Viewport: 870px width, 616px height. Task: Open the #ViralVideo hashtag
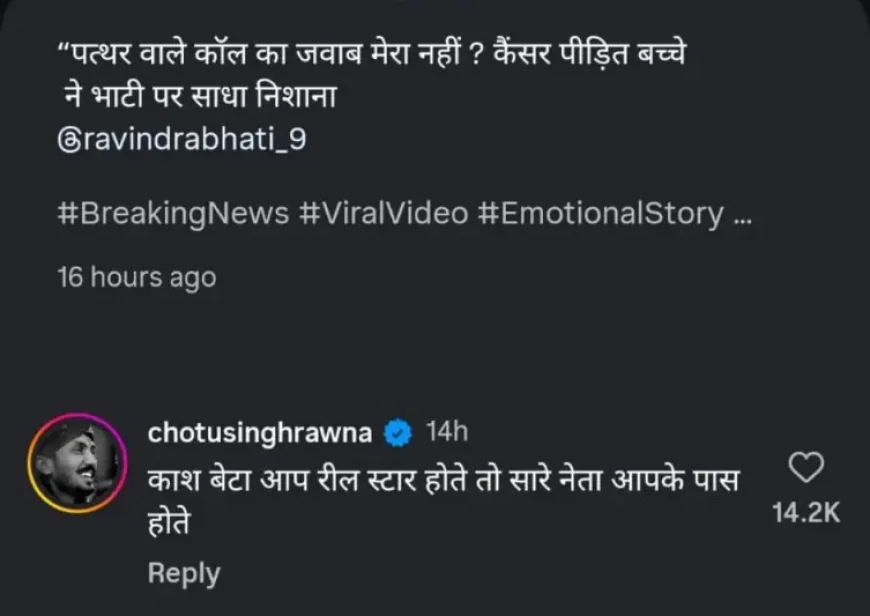pos(384,215)
